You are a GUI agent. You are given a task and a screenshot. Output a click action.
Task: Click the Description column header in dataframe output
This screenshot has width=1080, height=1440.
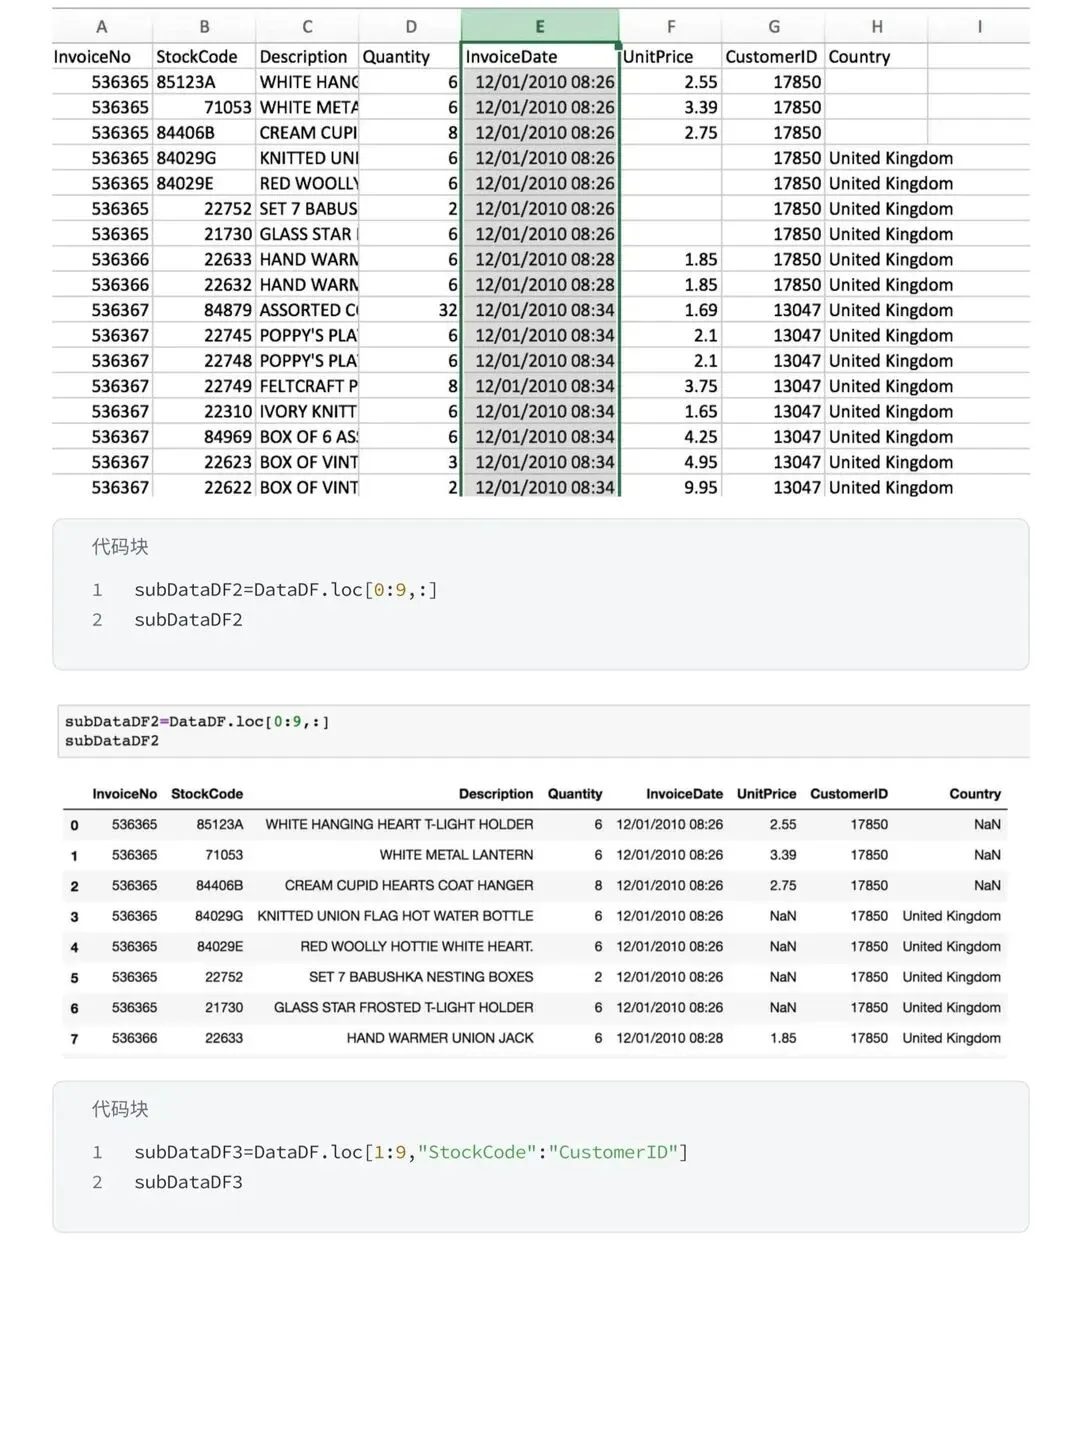[495, 794]
